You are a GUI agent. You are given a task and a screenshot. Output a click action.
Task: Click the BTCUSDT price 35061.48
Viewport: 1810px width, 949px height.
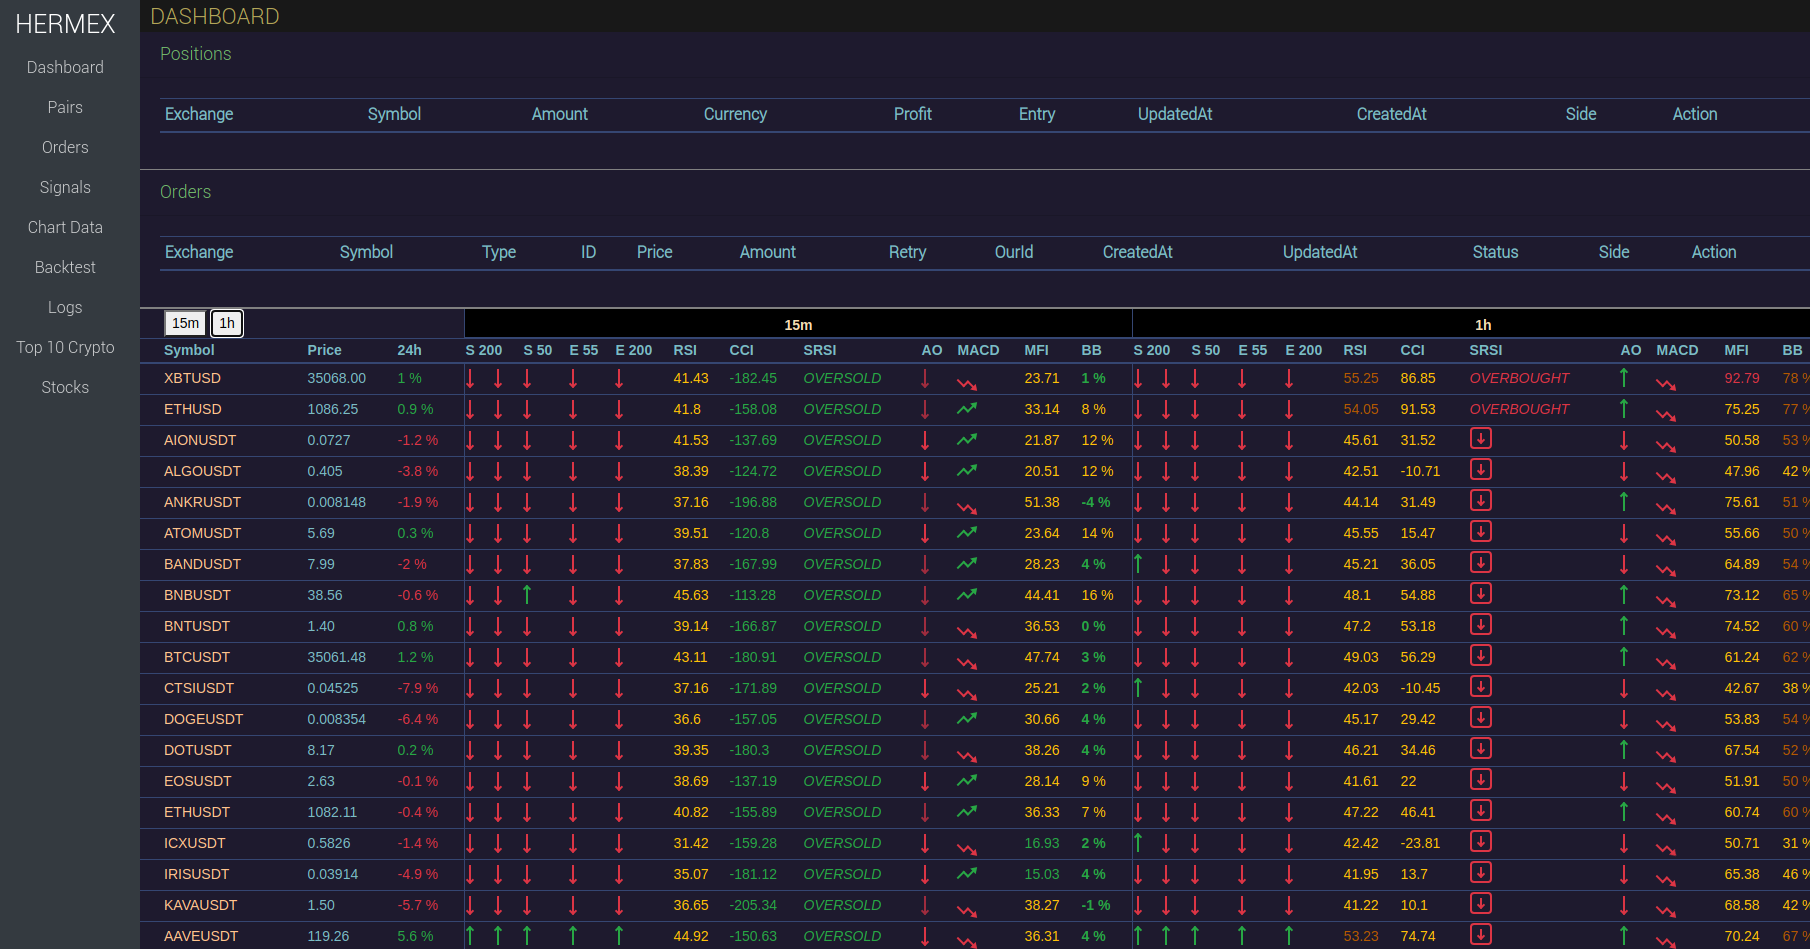click(x=337, y=657)
